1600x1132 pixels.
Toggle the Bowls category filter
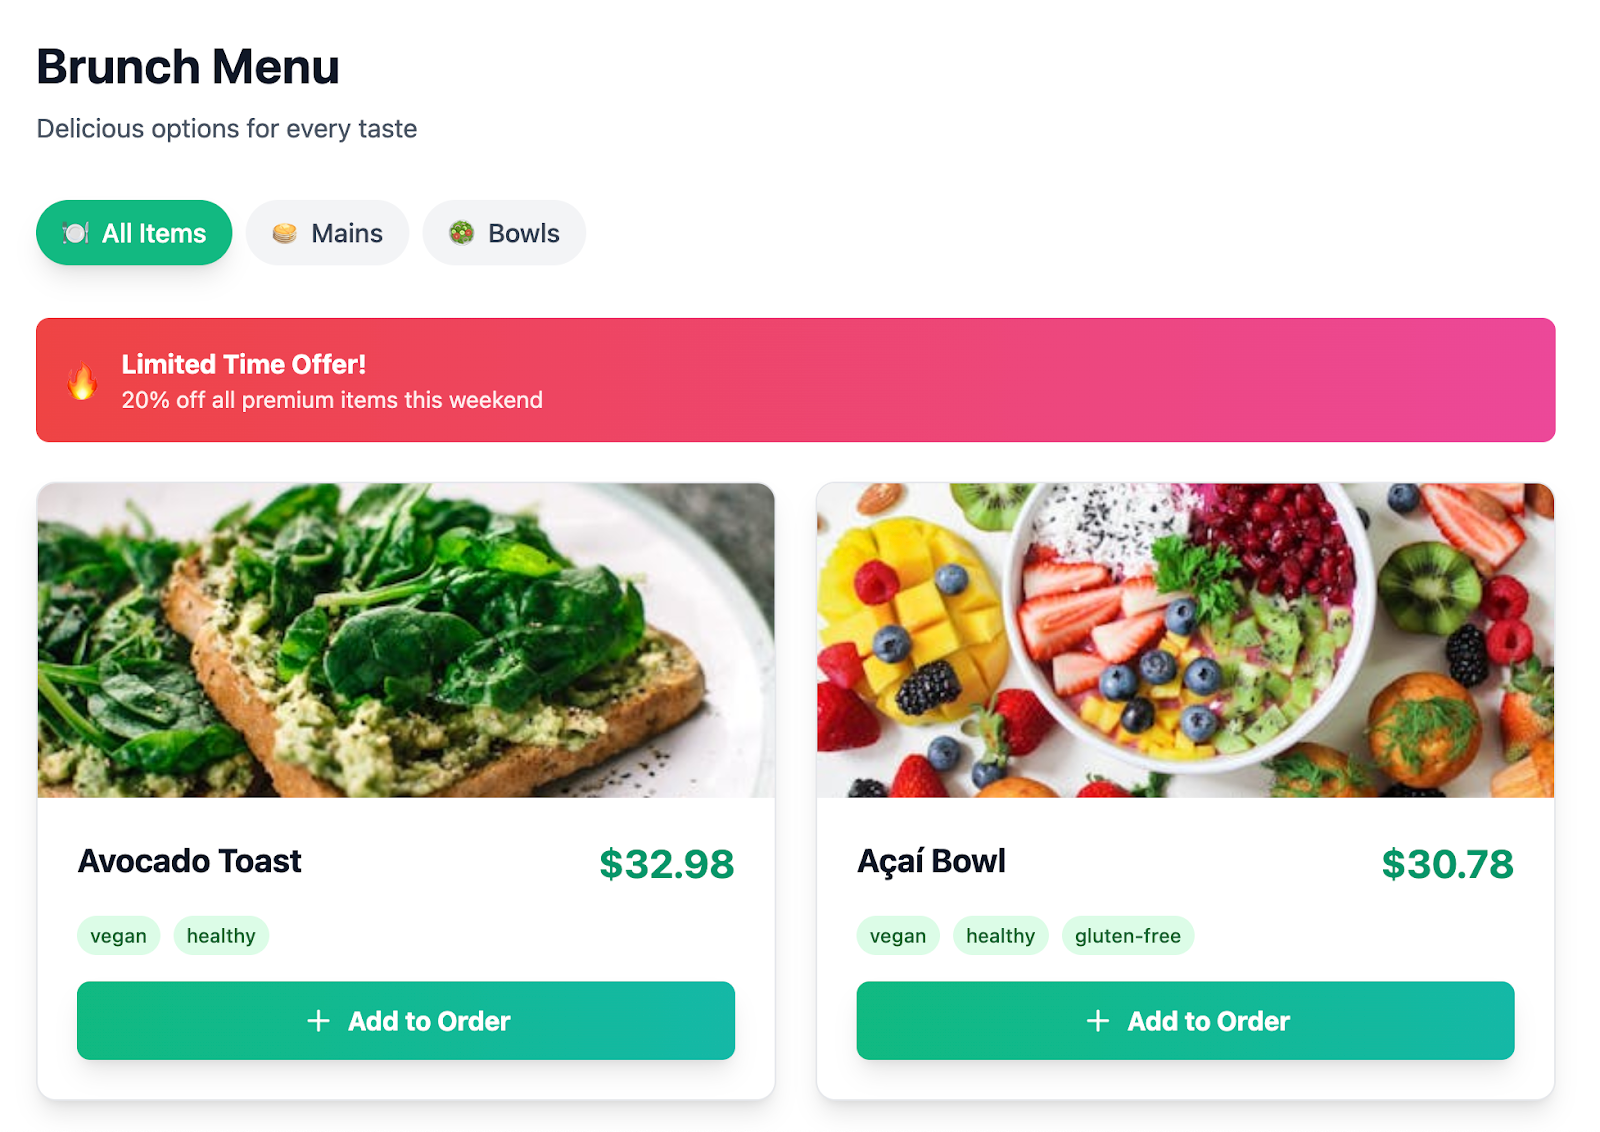pyautogui.click(x=504, y=232)
